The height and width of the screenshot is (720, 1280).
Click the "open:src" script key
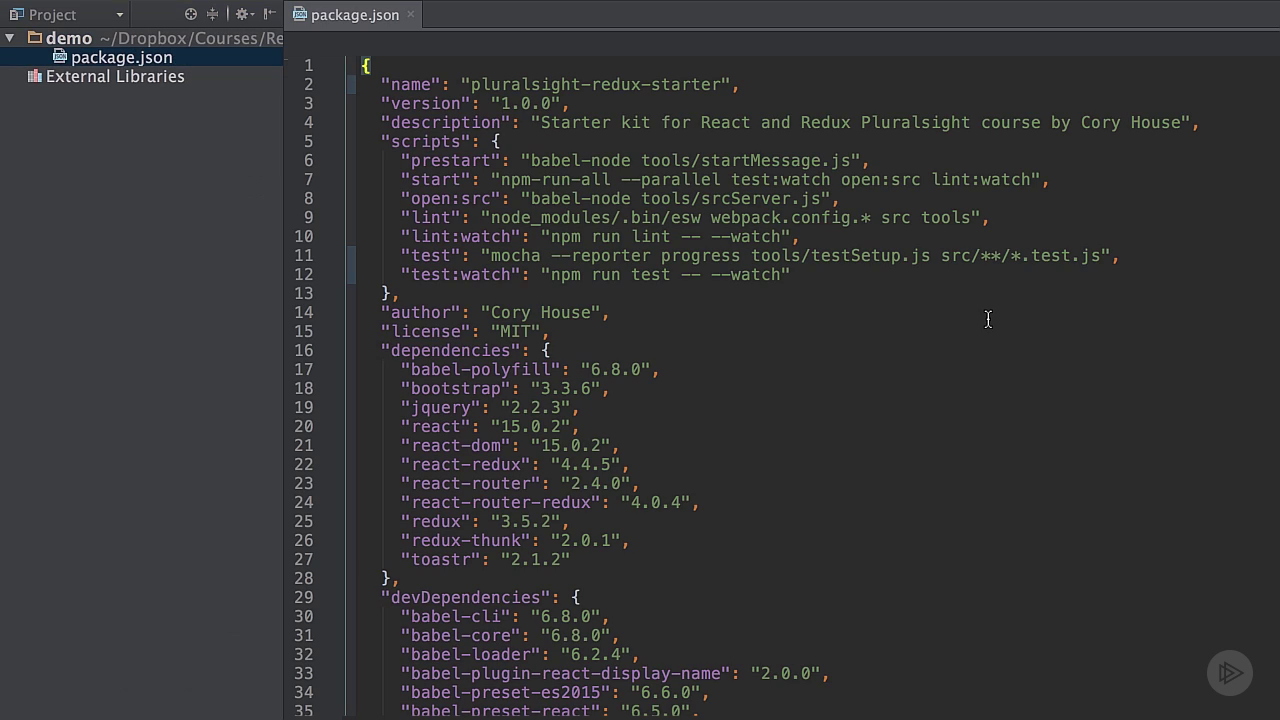pyautogui.click(x=450, y=198)
